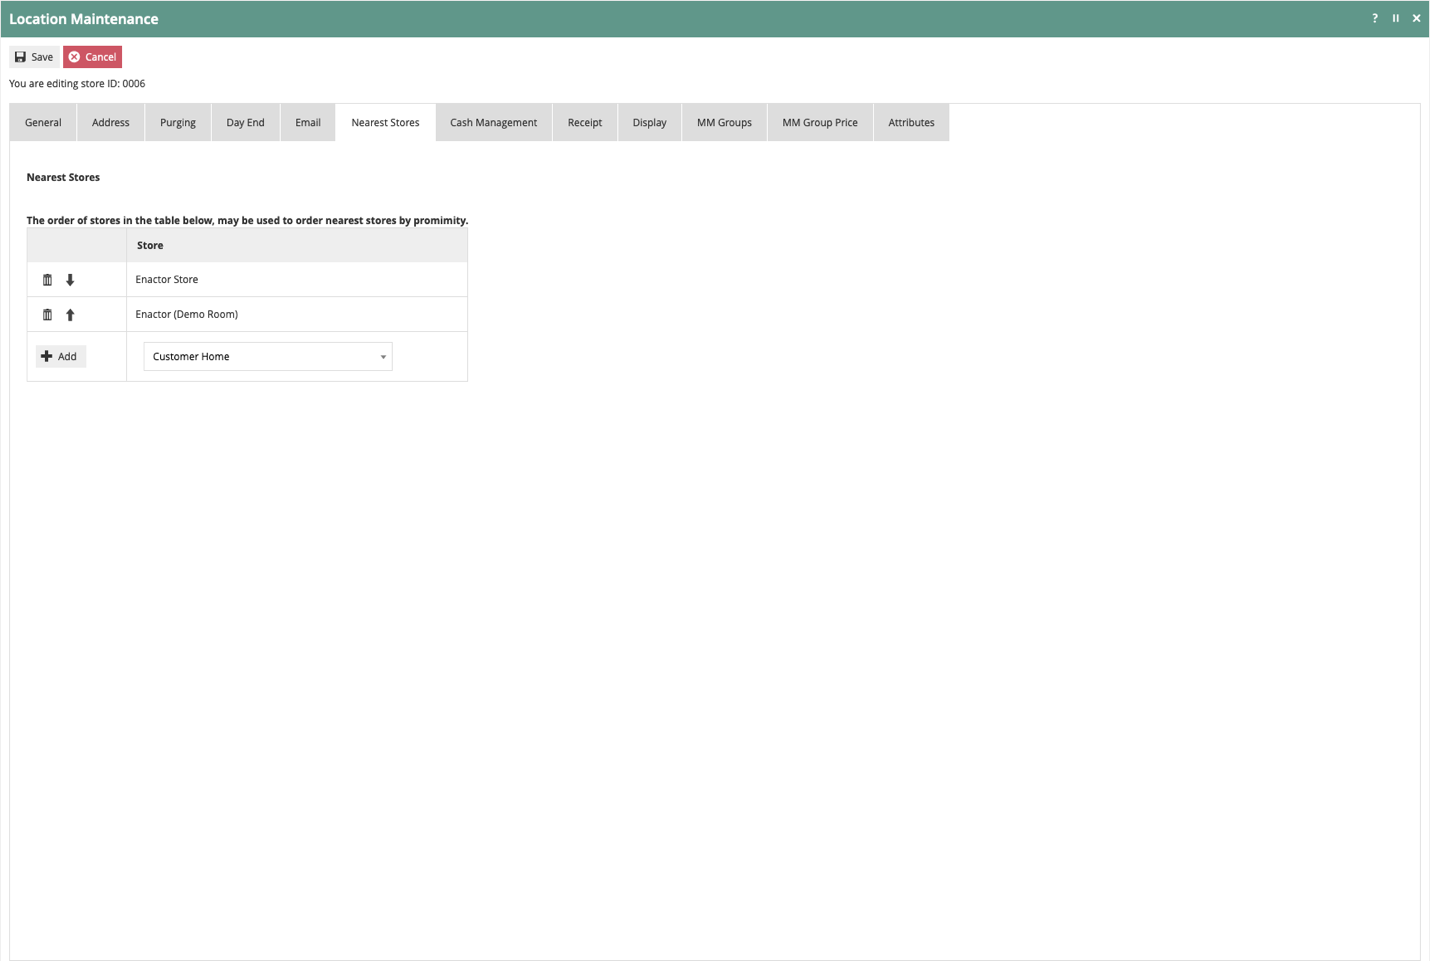The height and width of the screenshot is (961, 1430).
Task: Switch to the Attributes tab
Action: point(911,123)
